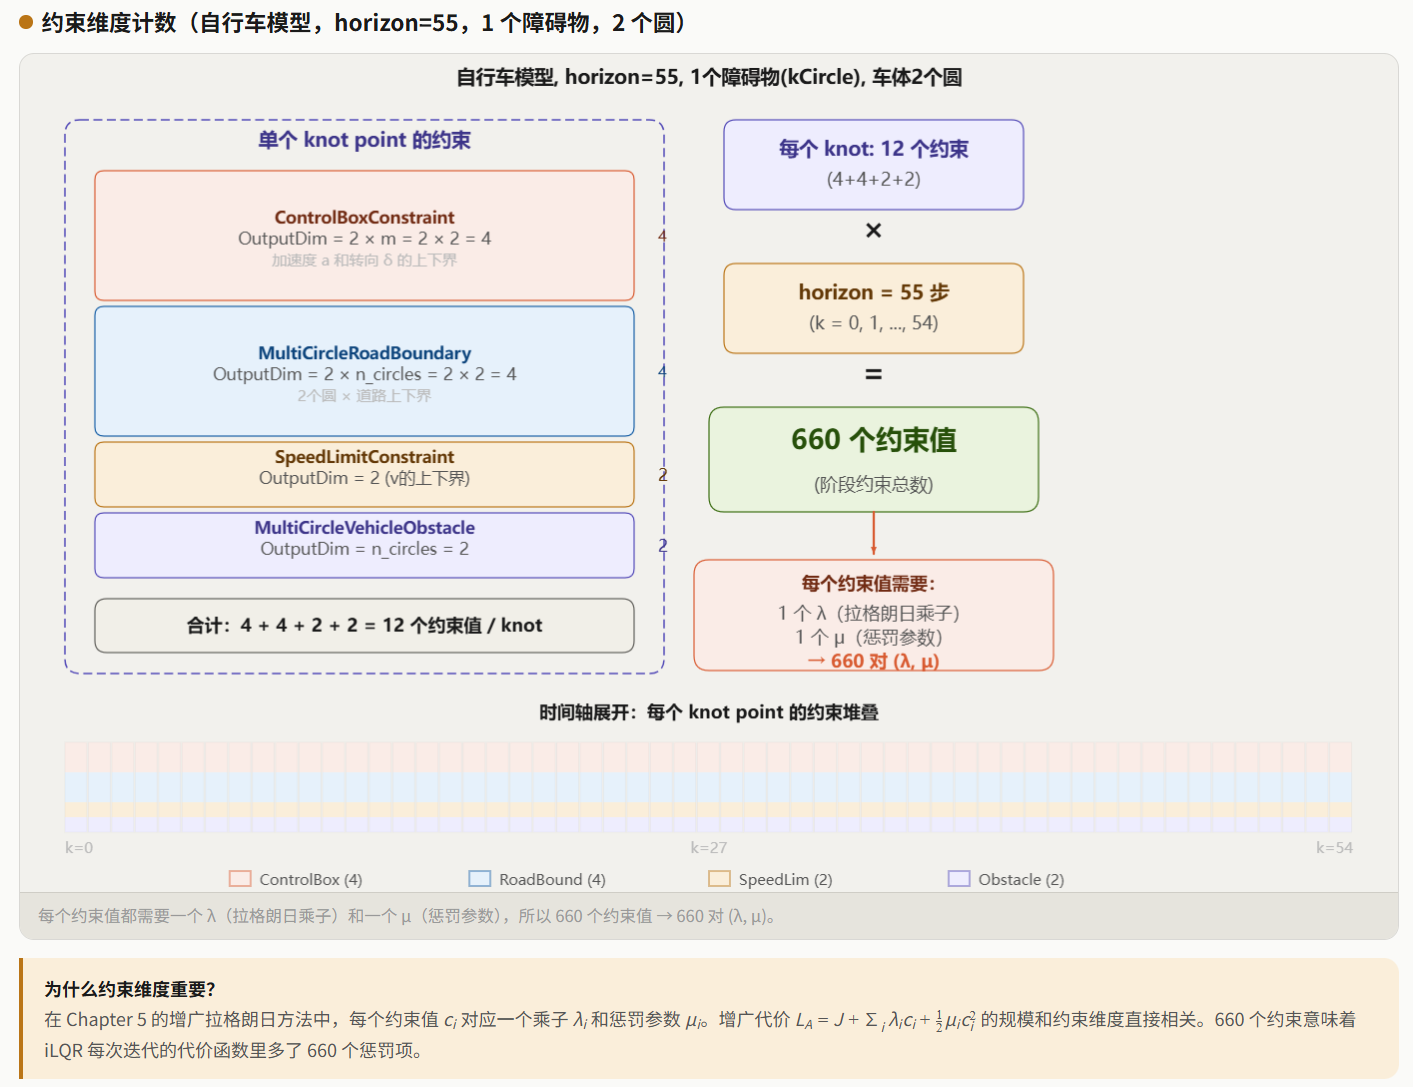Click the 每个 knot: 12 个约束 box
The image size is (1413, 1087).
click(873, 165)
